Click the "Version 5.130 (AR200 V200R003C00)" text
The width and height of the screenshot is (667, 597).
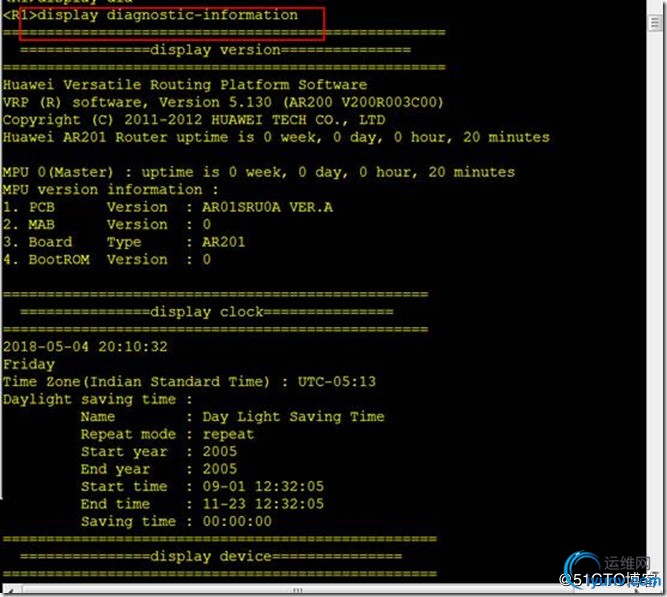(301, 103)
